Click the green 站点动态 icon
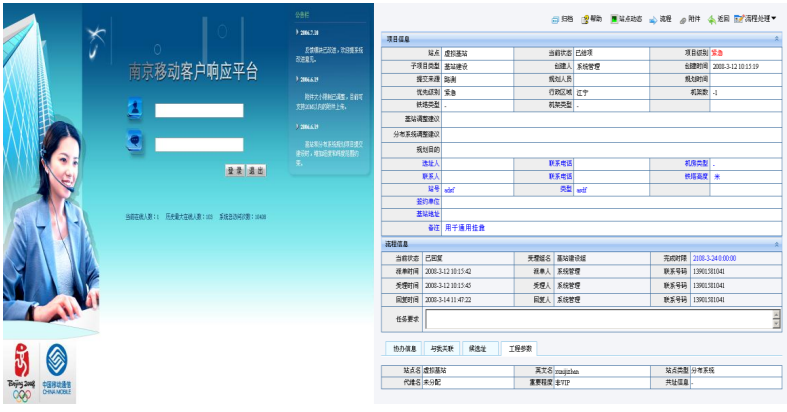787x412 pixels. 614,19
